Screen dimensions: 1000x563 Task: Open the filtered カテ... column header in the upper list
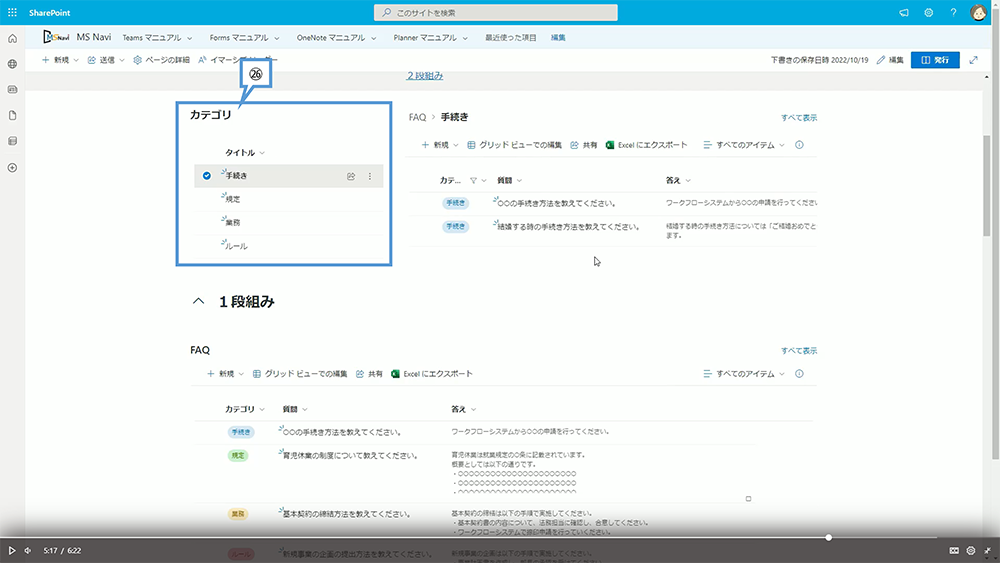[462, 180]
